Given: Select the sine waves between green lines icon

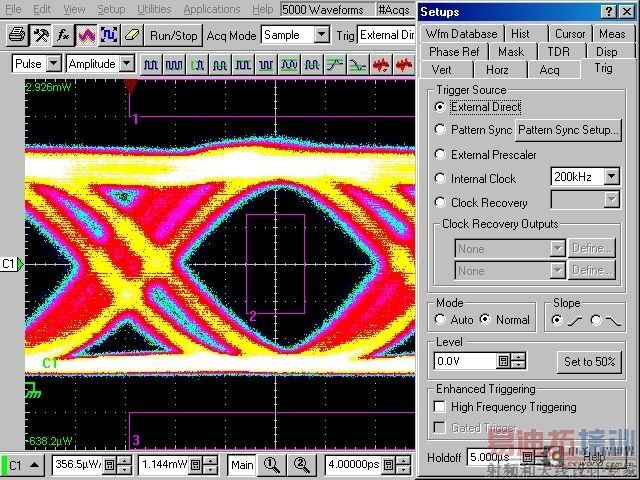Looking at the screenshot, I should pyautogui.click(x=289, y=65).
